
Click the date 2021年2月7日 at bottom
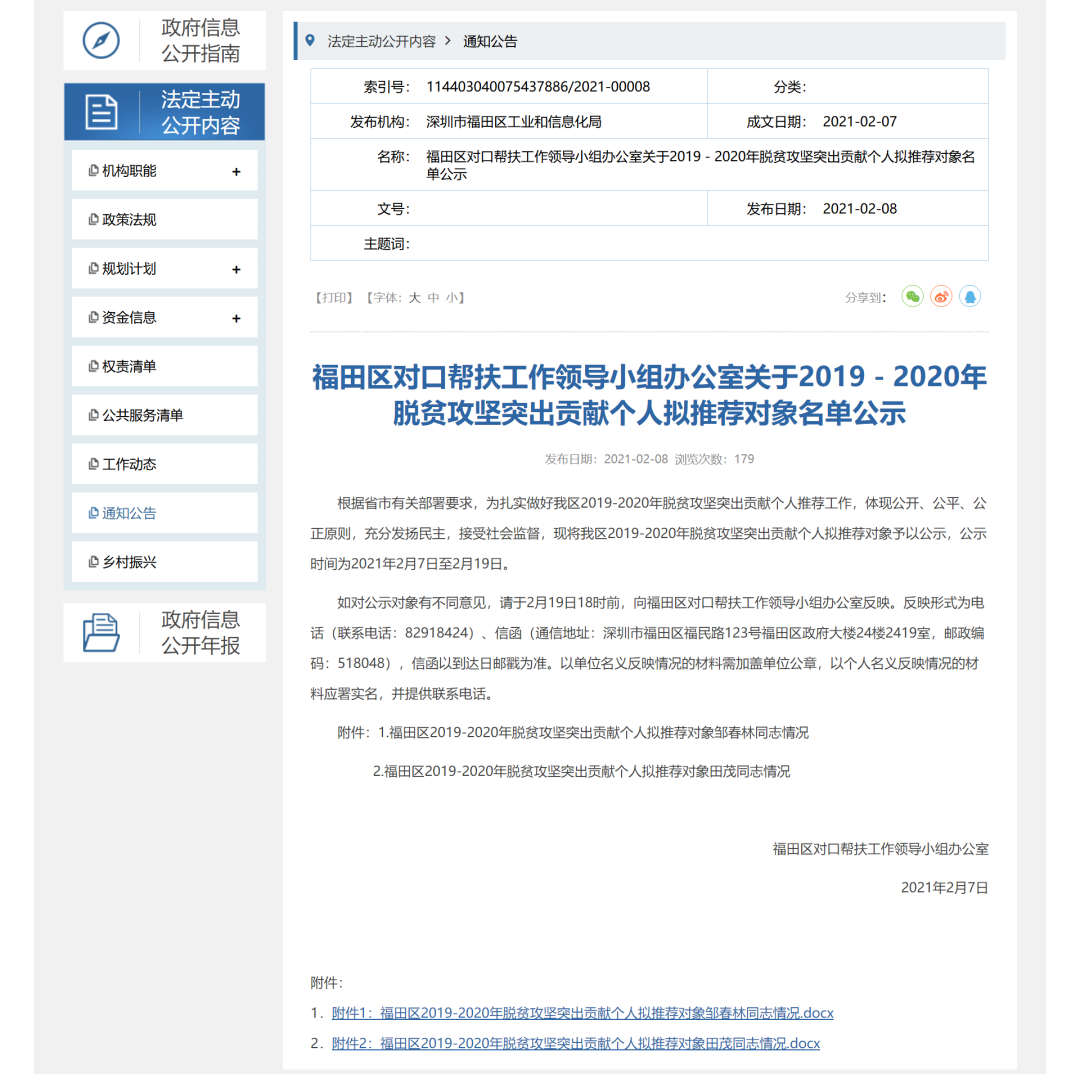point(944,887)
